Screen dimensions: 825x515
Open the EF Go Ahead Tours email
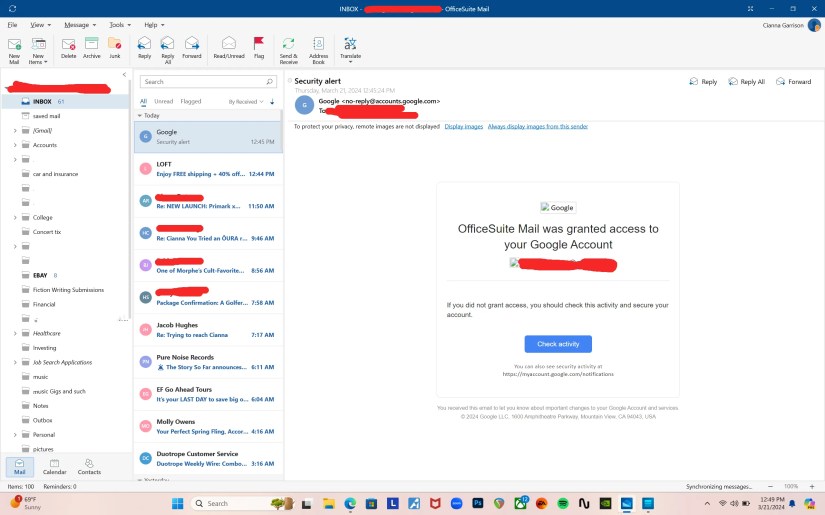click(208, 394)
